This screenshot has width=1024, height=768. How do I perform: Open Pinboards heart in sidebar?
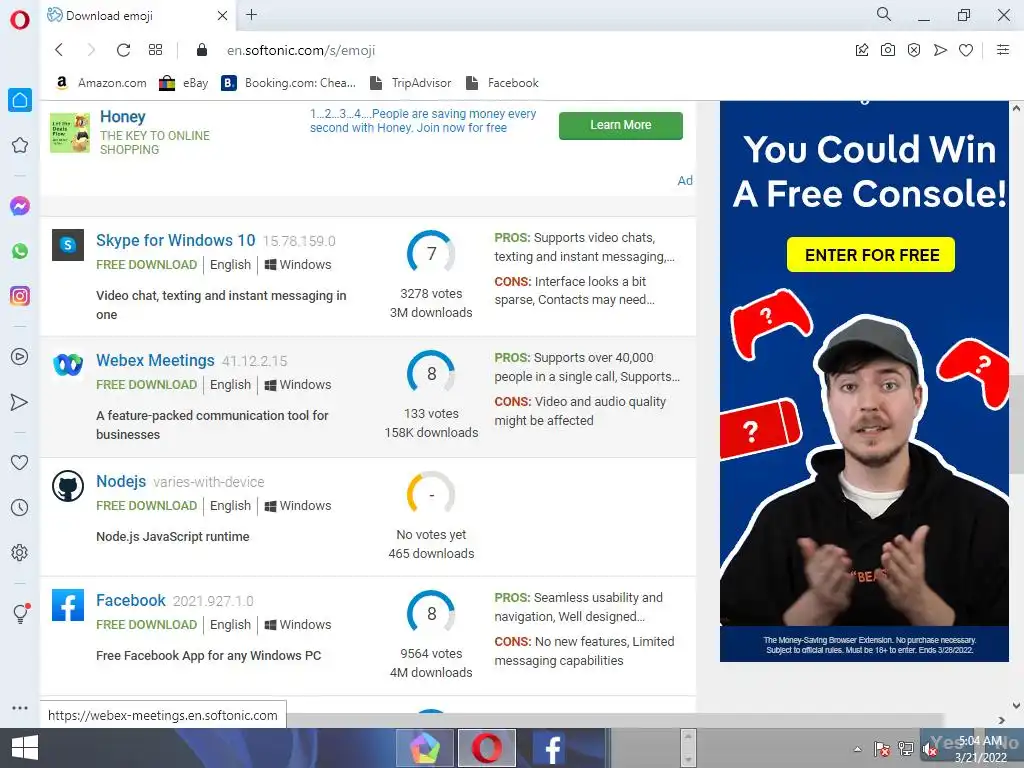click(20, 462)
